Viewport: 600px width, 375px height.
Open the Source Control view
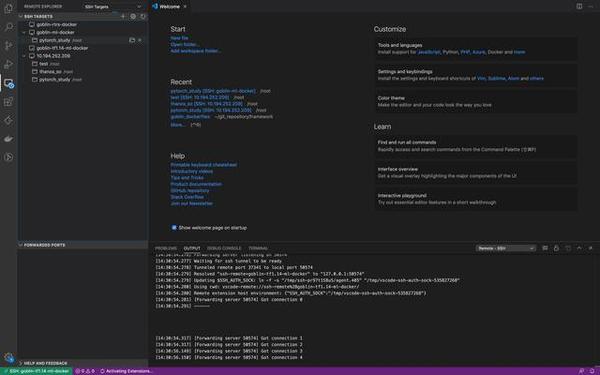(8, 46)
